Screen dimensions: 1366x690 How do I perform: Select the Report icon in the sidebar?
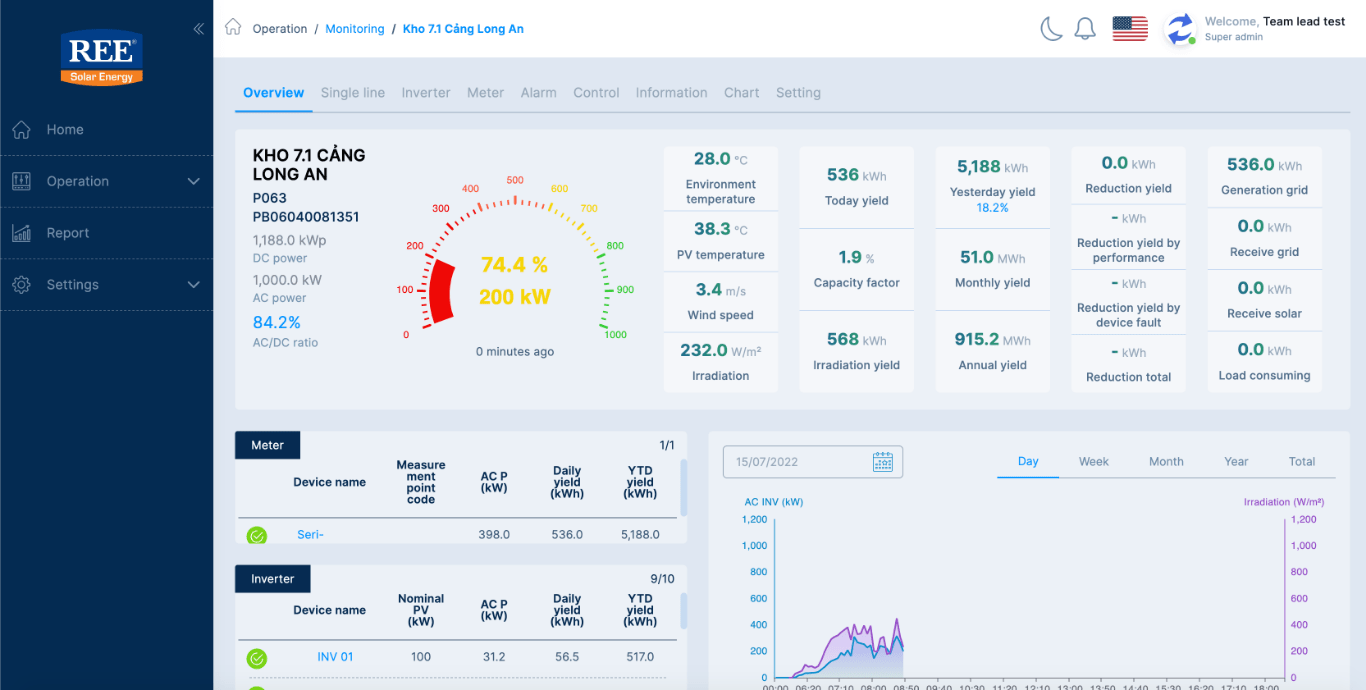pos(21,232)
